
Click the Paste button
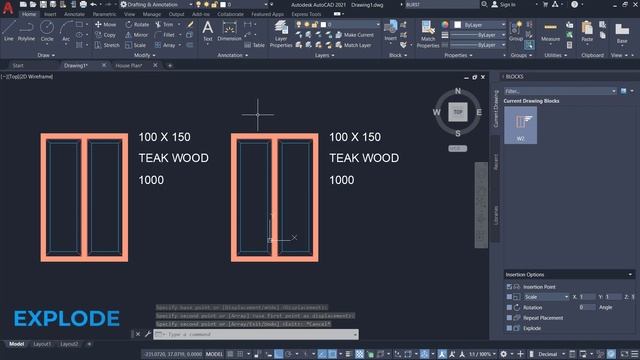pos(587,32)
